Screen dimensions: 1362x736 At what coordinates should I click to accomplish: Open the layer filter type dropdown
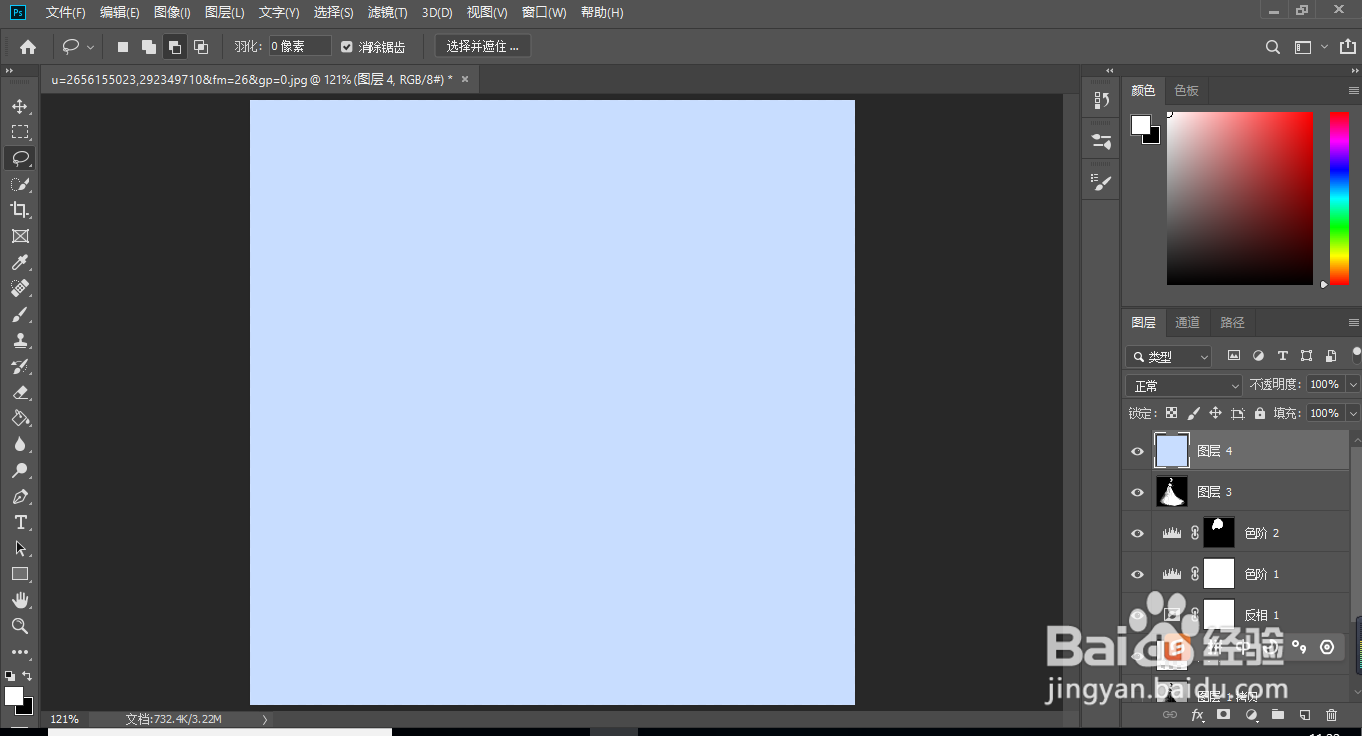click(1168, 356)
